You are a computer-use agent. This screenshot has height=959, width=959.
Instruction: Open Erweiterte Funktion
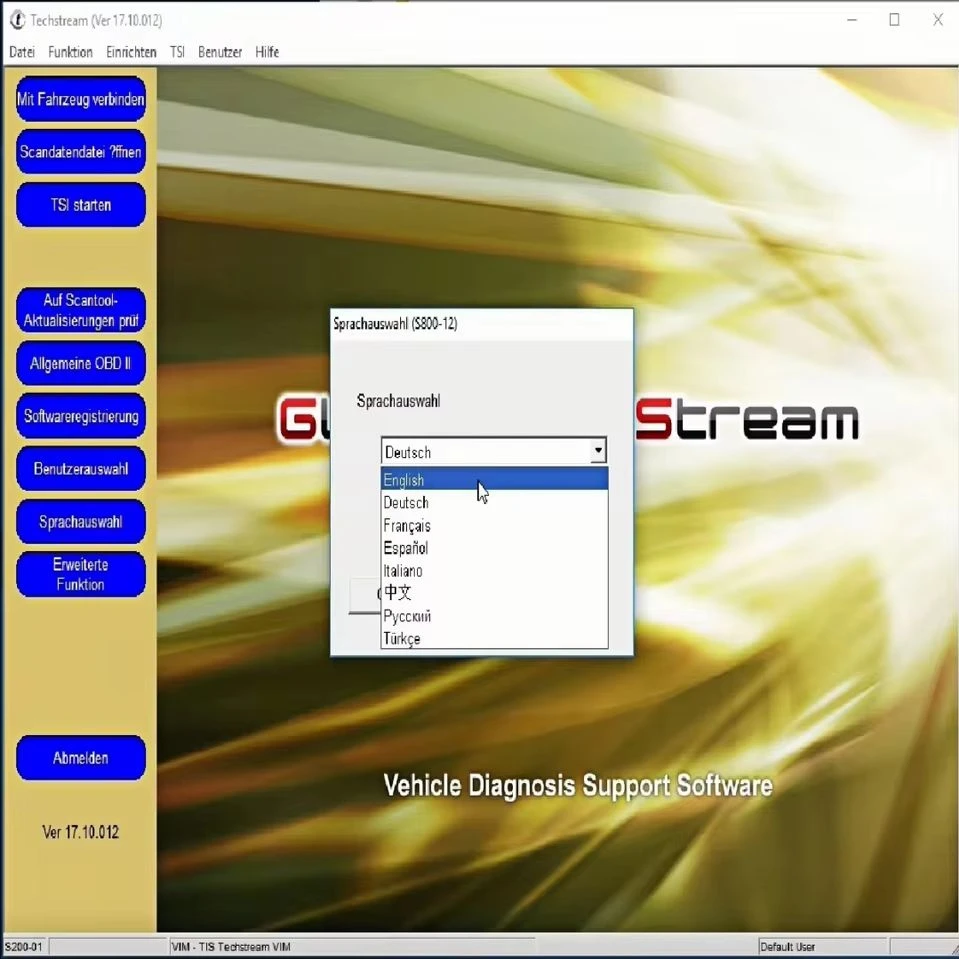click(x=81, y=574)
